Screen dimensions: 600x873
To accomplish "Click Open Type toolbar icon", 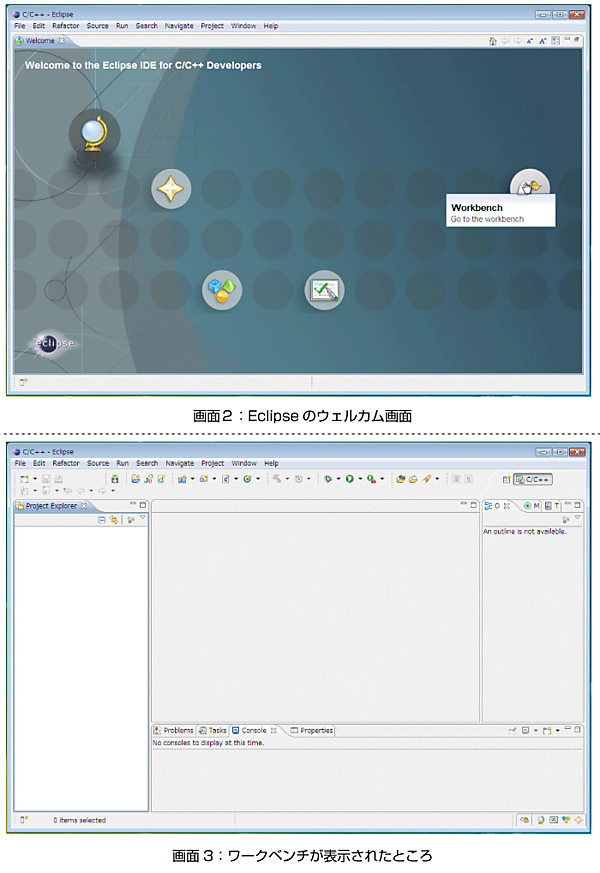I will click(400, 479).
